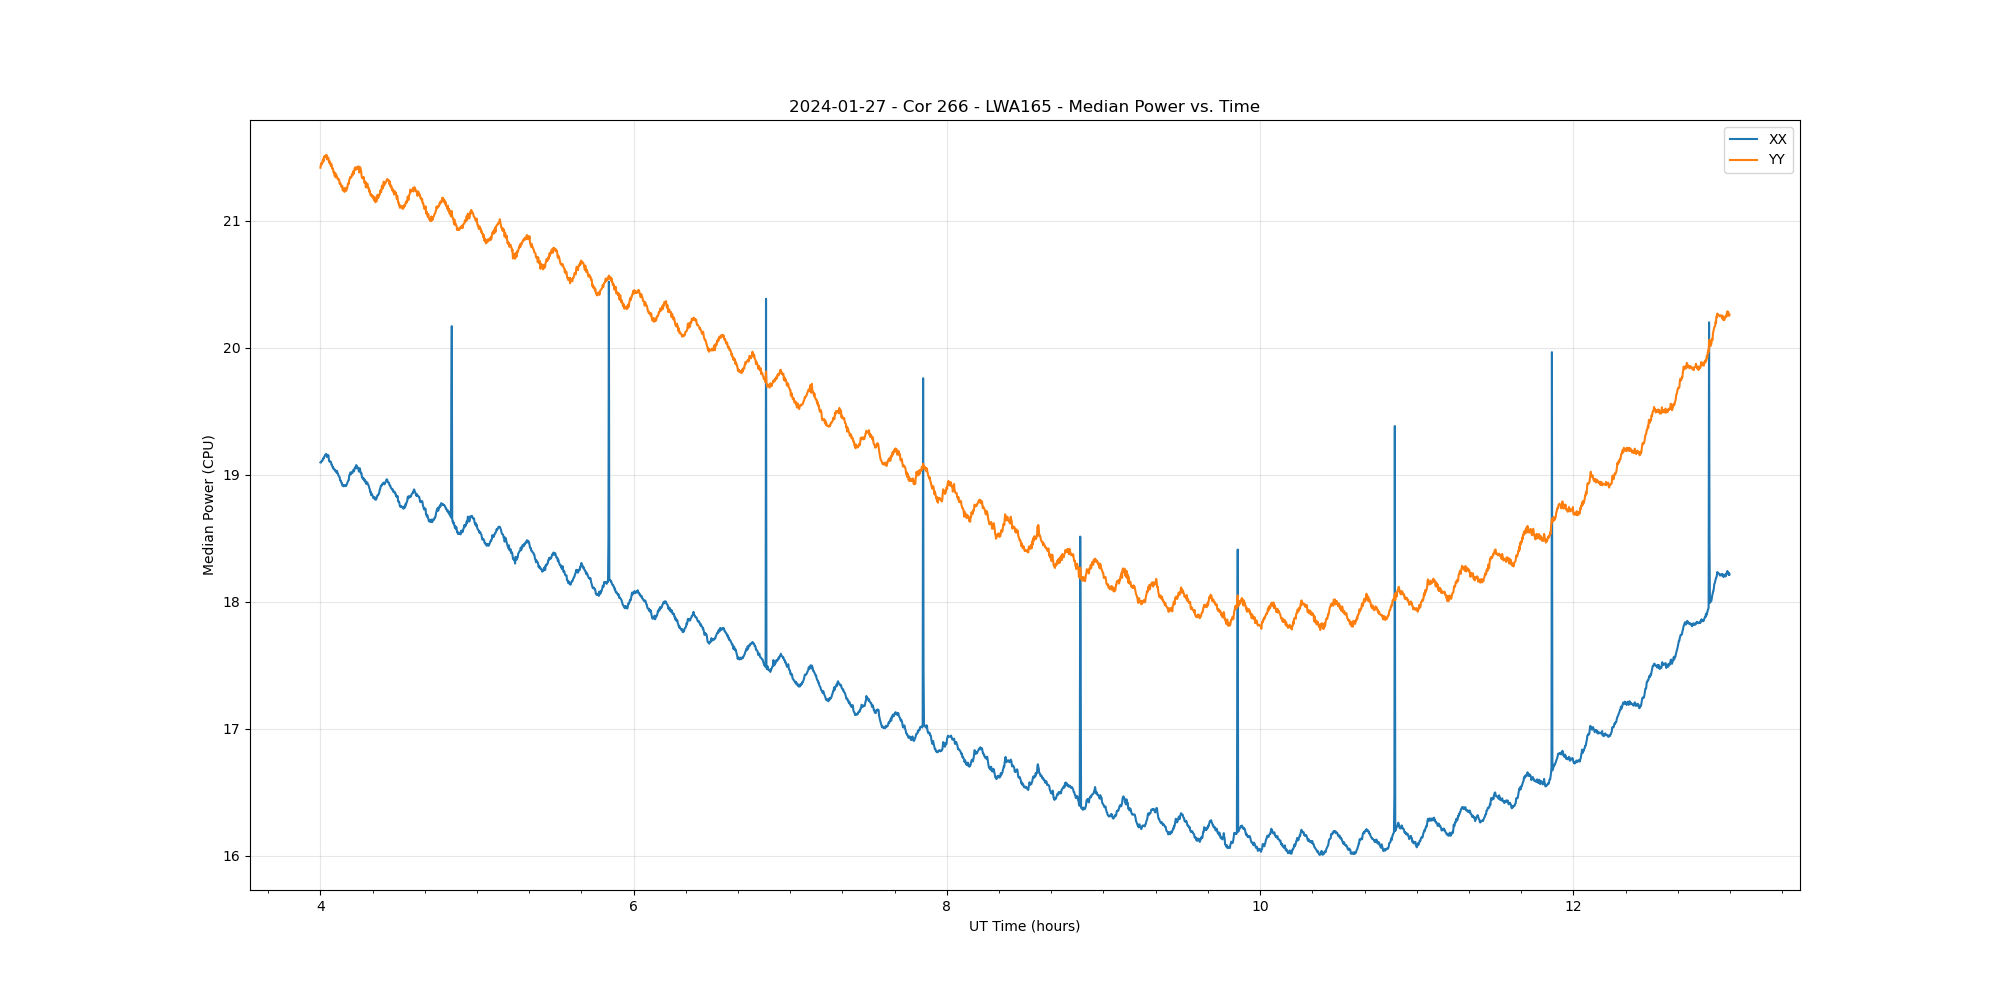The height and width of the screenshot is (1000, 2000).
Task: Click peak of first blue spike before hour 5
Action: tap(452, 327)
